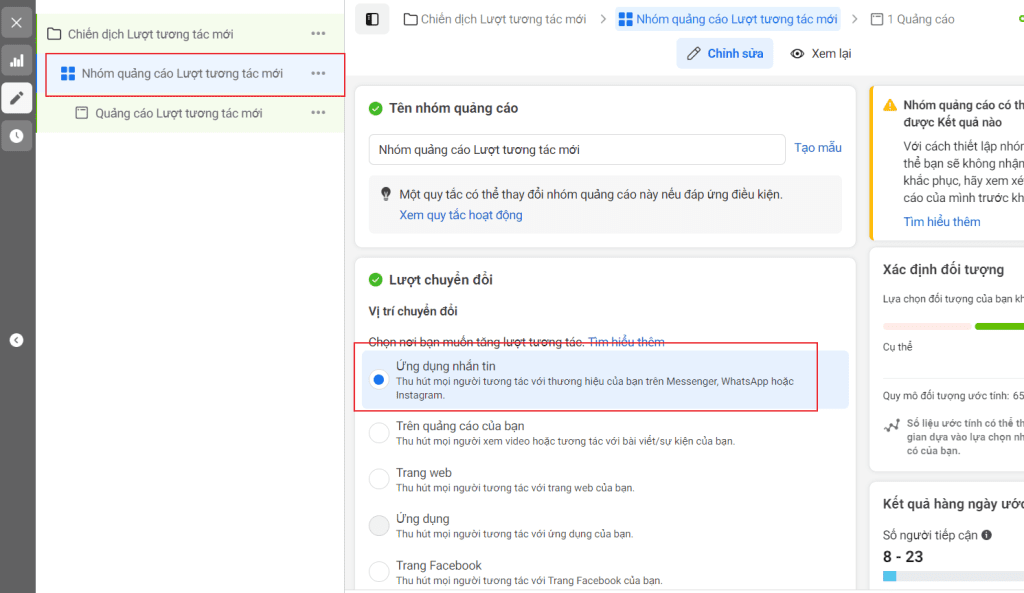The height and width of the screenshot is (593, 1024).
Task: Click green checkmark beside Lượt chuyển đổi
Action: pos(376,280)
